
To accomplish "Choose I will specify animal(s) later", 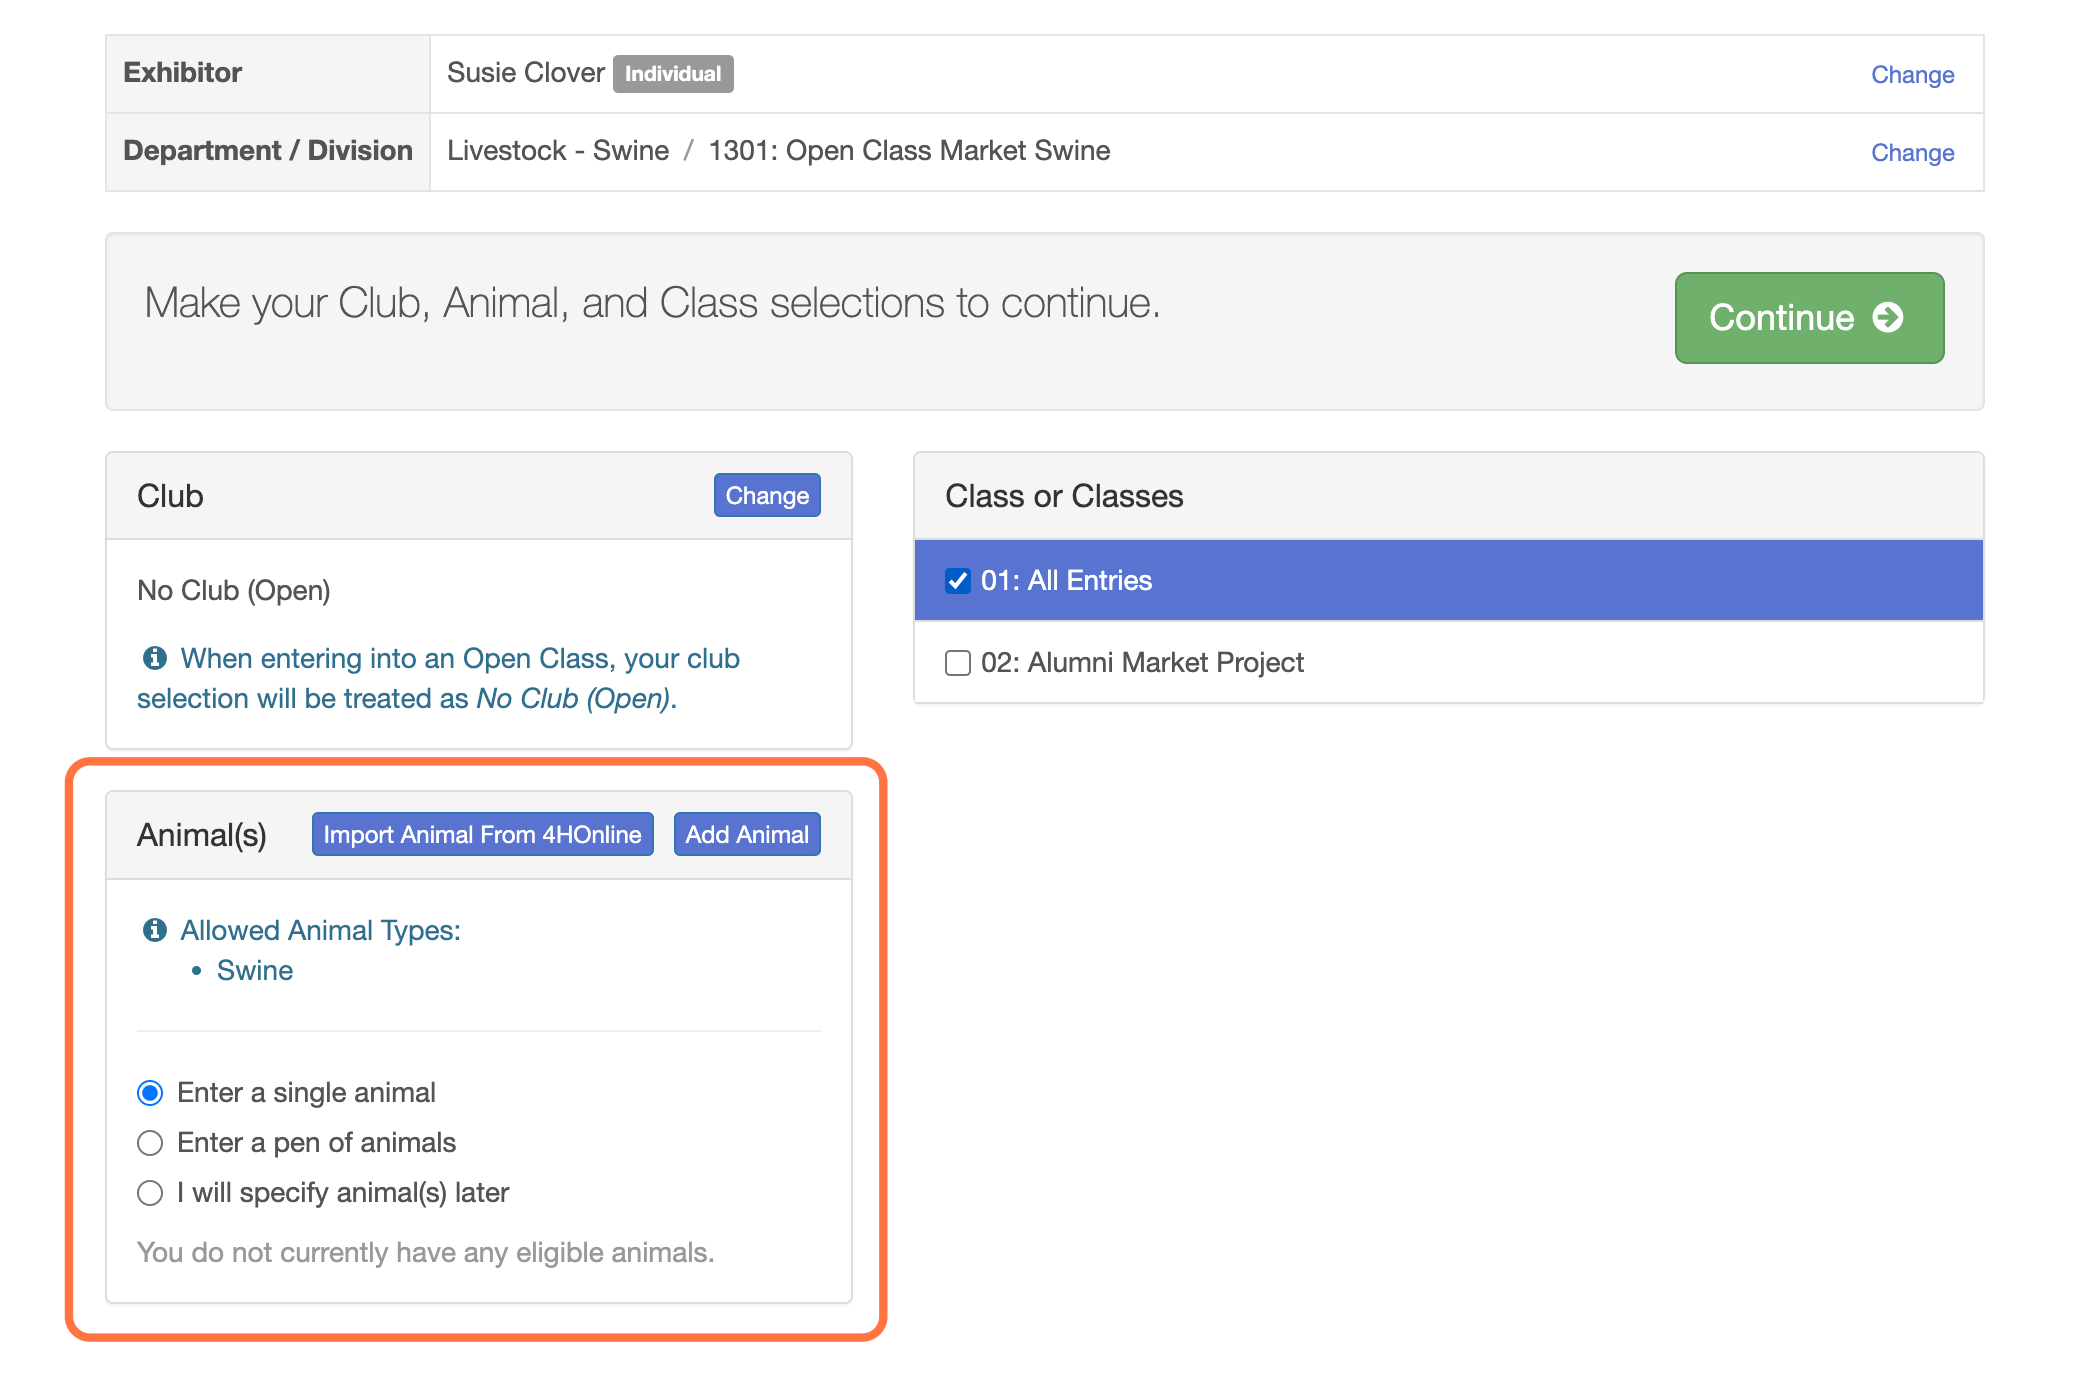I will (x=150, y=1193).
